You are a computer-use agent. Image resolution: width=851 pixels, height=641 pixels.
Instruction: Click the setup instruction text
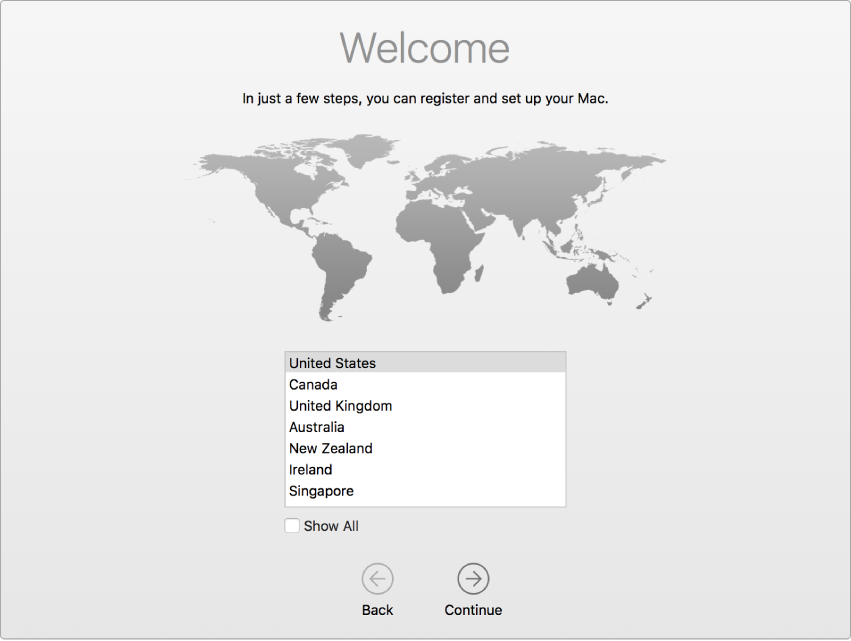(424, 98)
